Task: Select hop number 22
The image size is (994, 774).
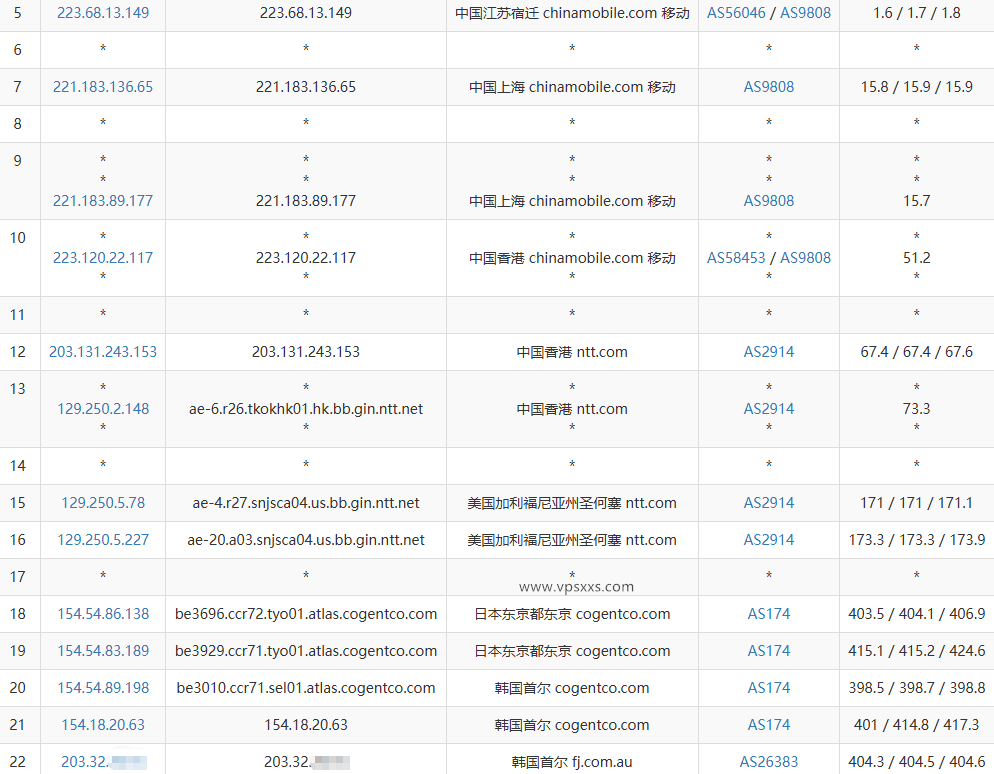Action: point(18,761)
